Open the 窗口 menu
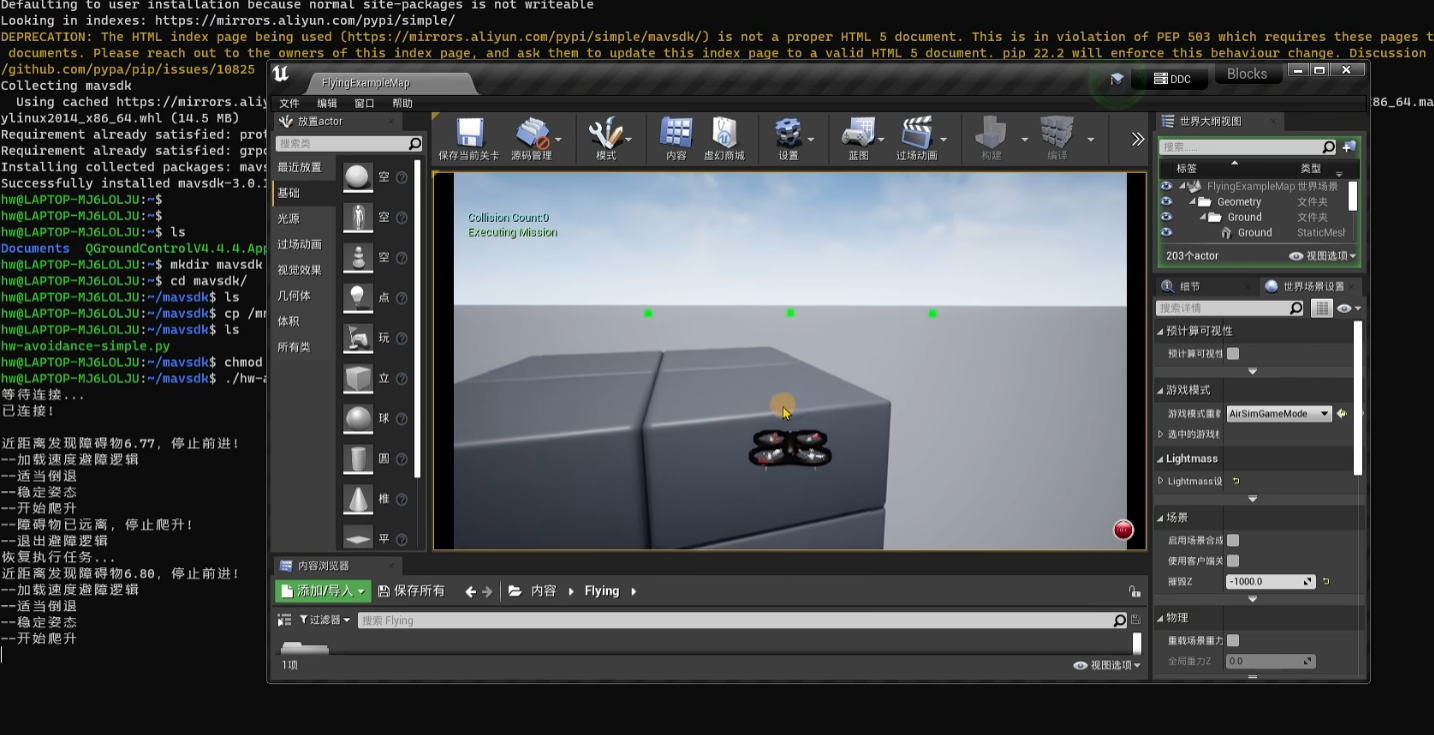1434x735 pixels. [x=364, y=103]
